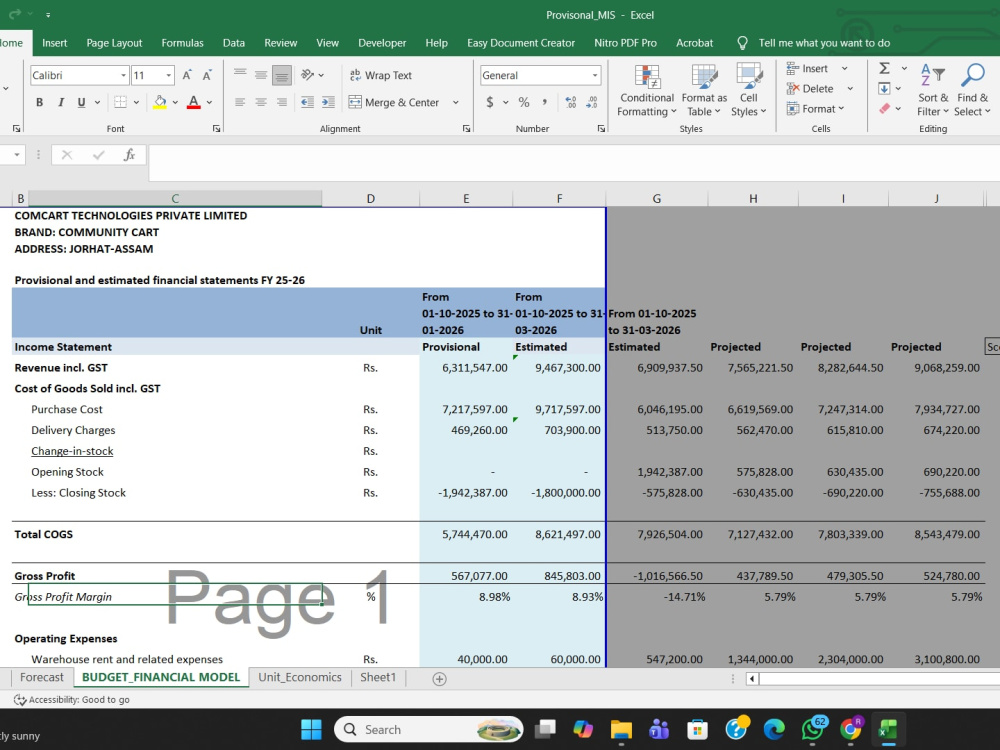Apply Accounting Number Format dollar icon
Viewport: 1000px width, 750px height.
(490, 102)
